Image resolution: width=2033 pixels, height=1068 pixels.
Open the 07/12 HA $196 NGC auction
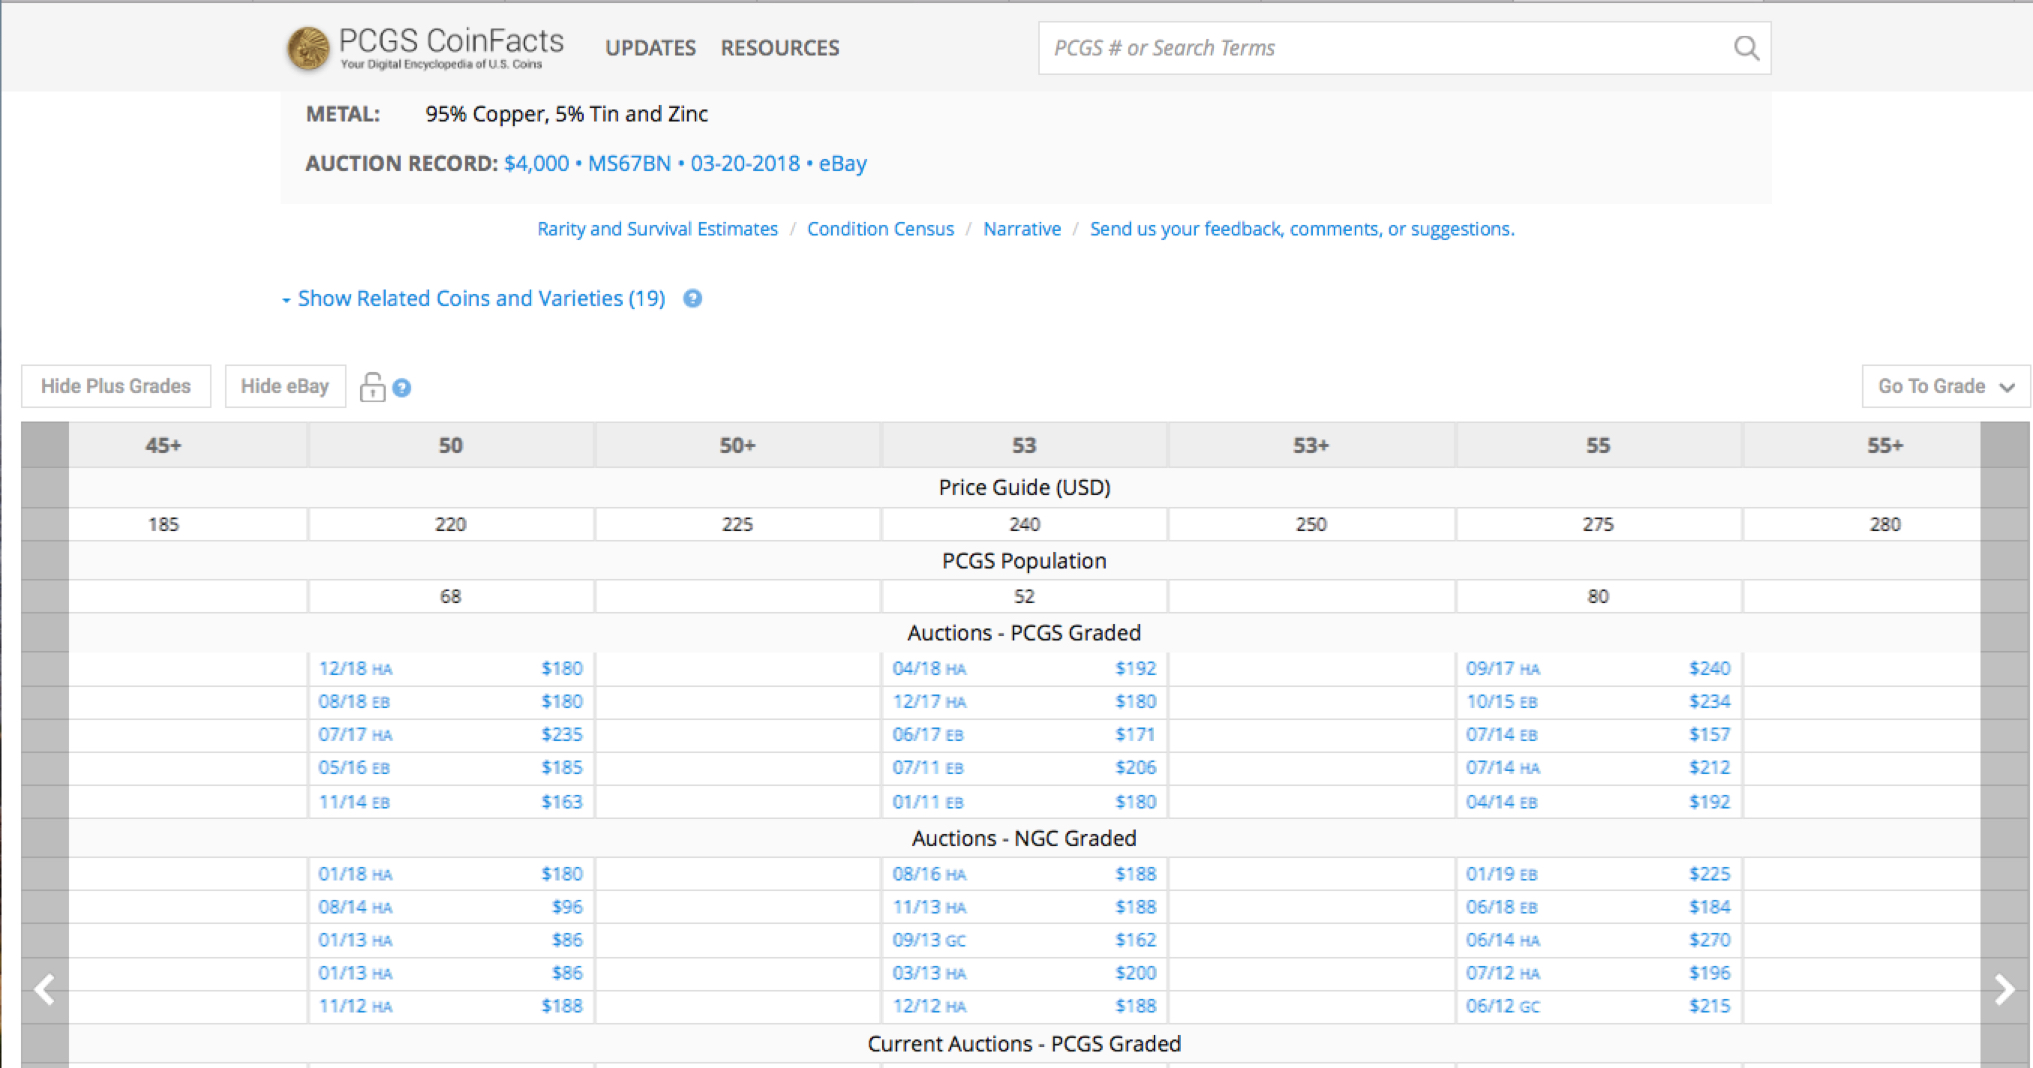(1598, 973)
